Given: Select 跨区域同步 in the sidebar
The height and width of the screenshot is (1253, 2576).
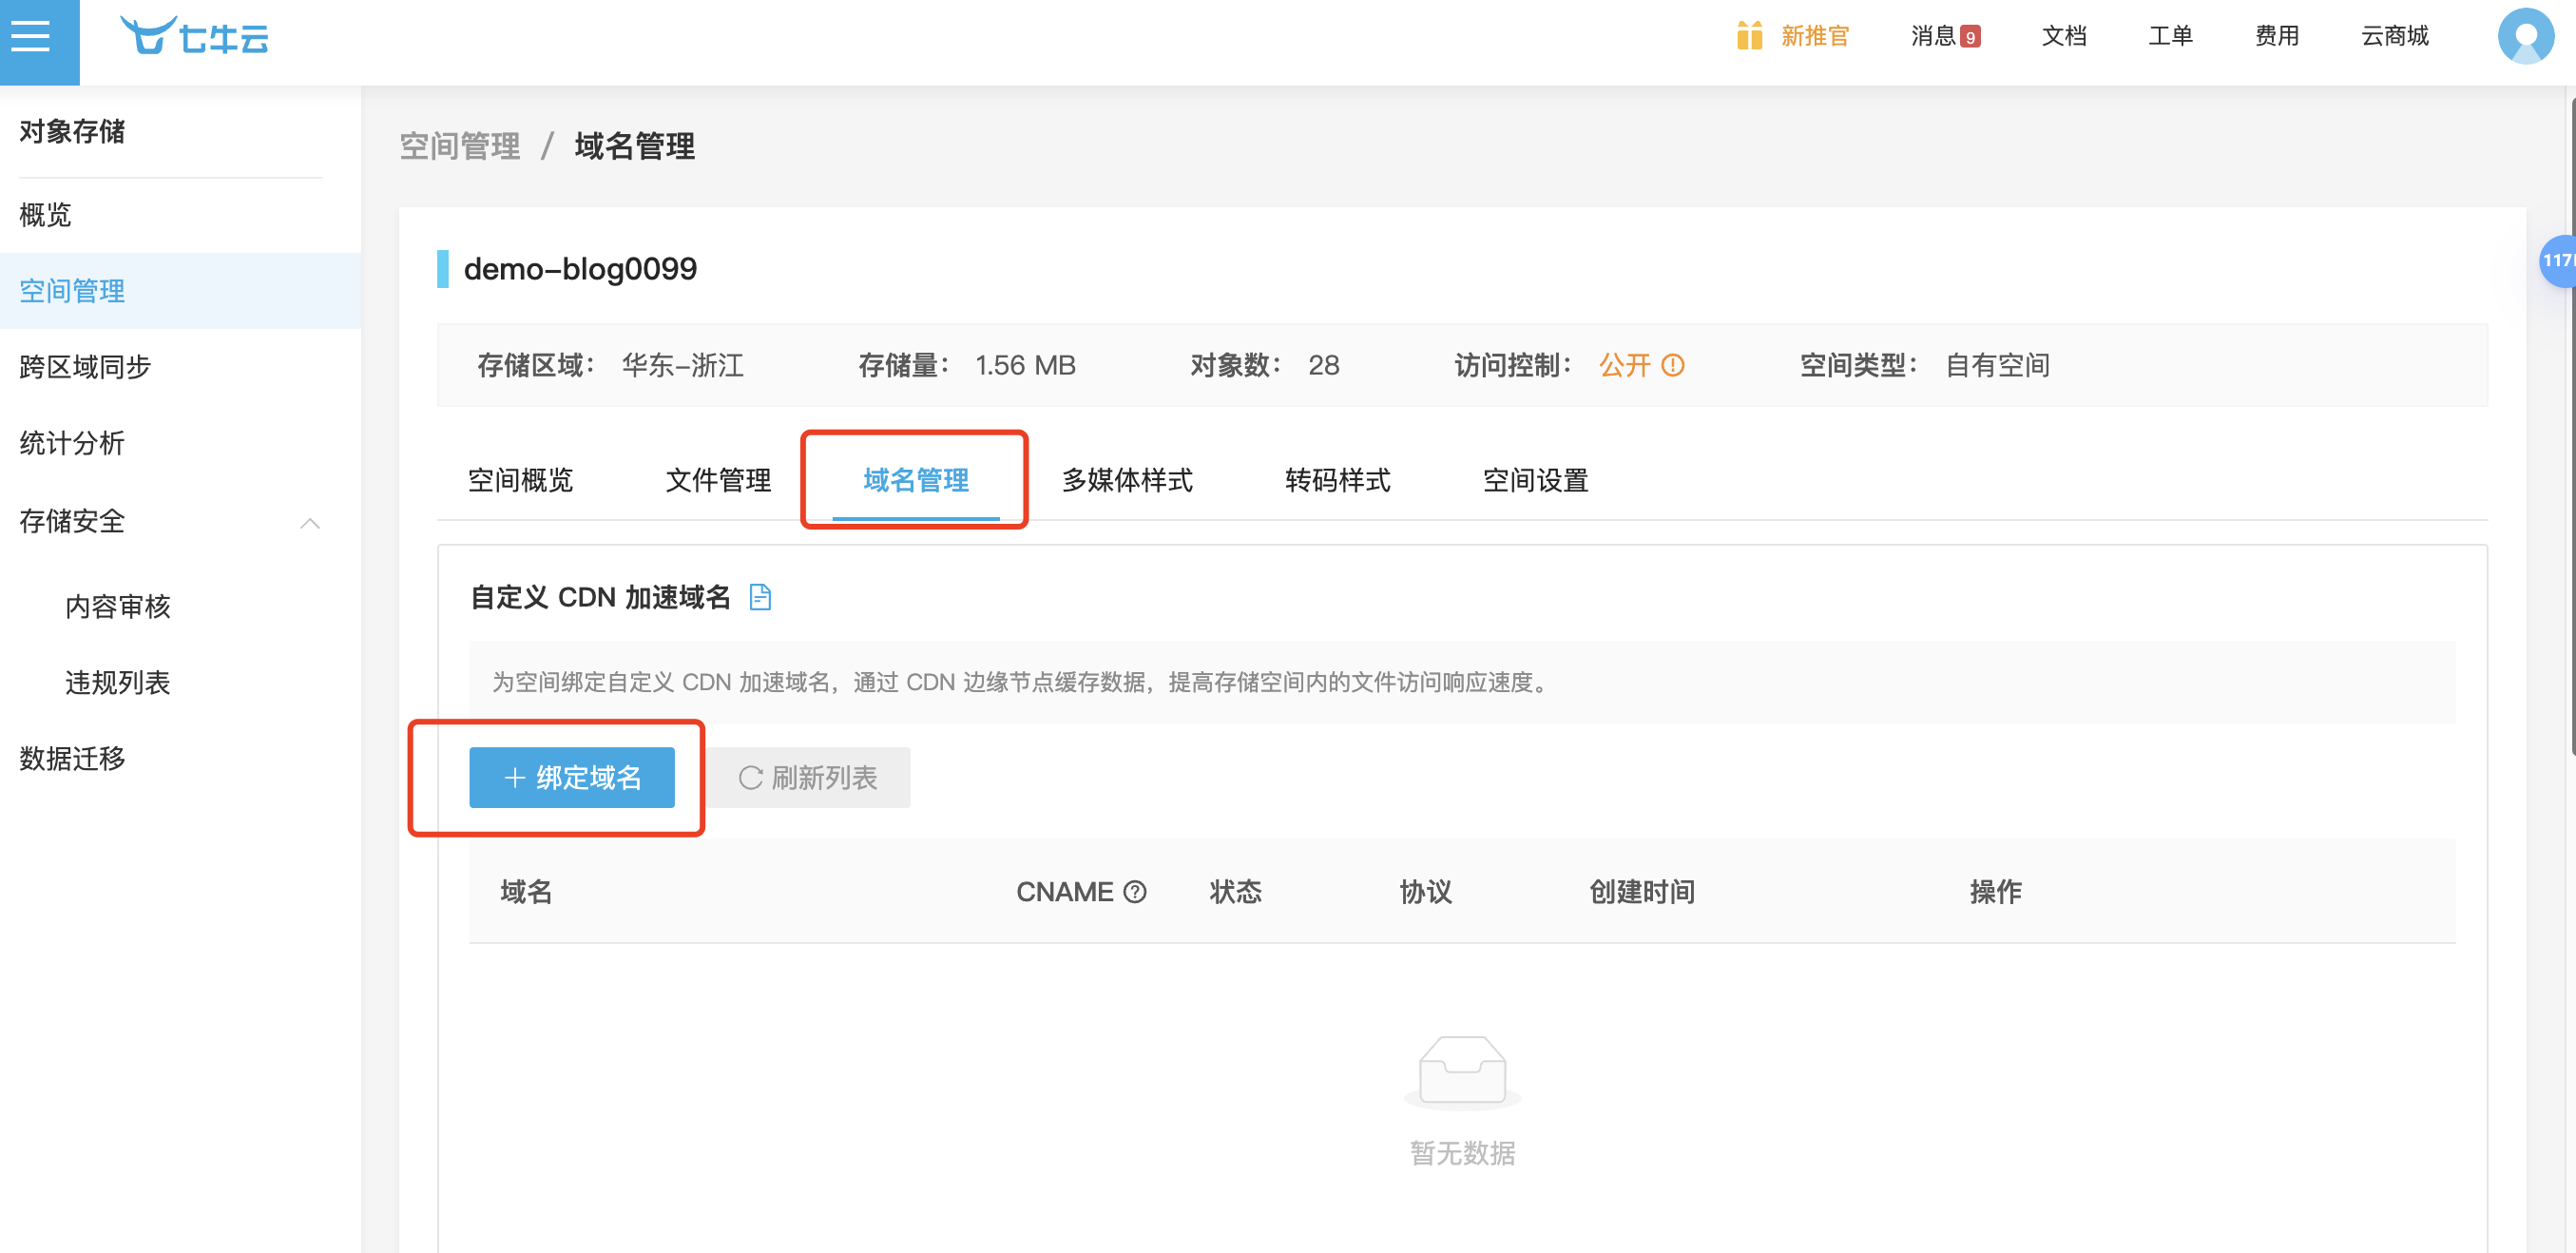Looking at the screenshot, I should click(85, 367).
